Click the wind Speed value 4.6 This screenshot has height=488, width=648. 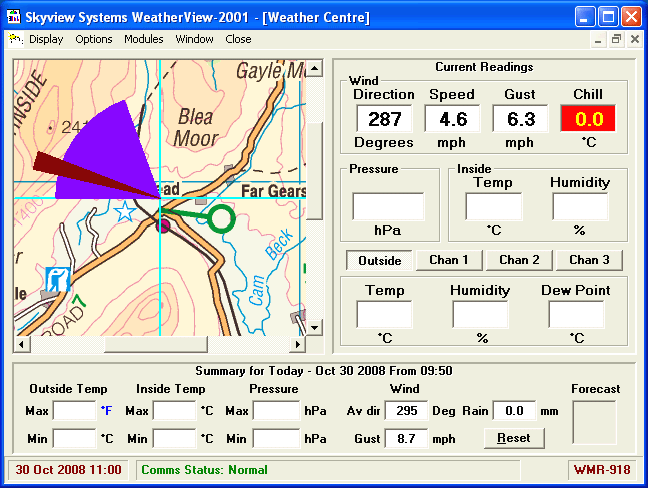tap(453, 119)
